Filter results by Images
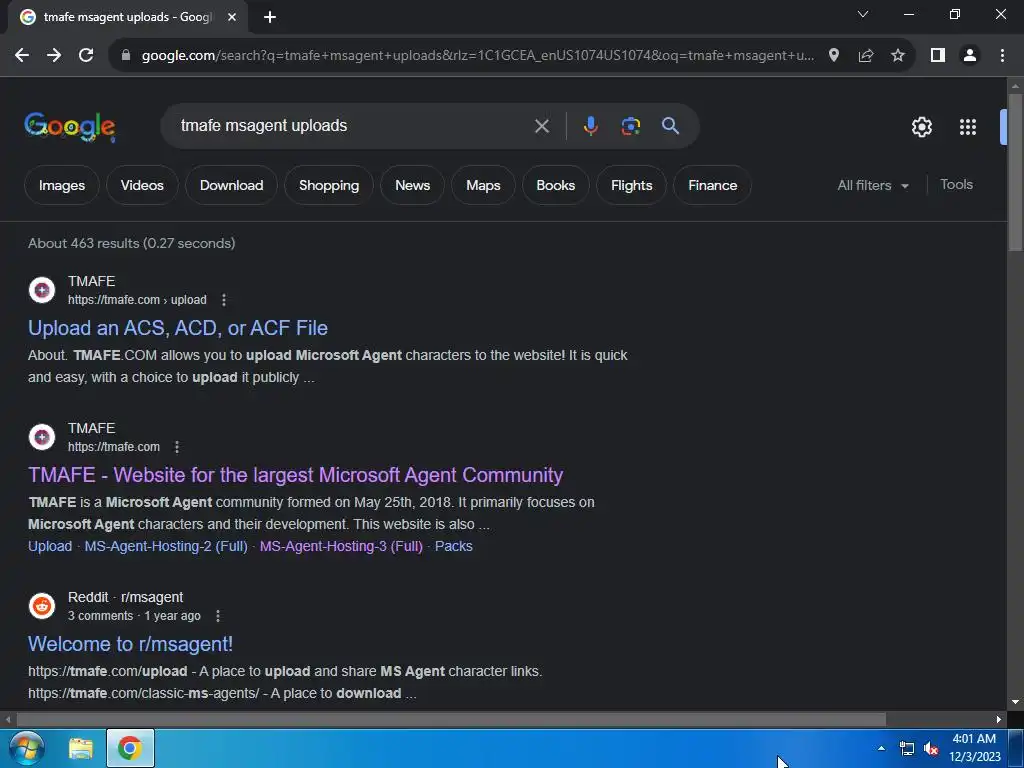 (x=62, y=185)
